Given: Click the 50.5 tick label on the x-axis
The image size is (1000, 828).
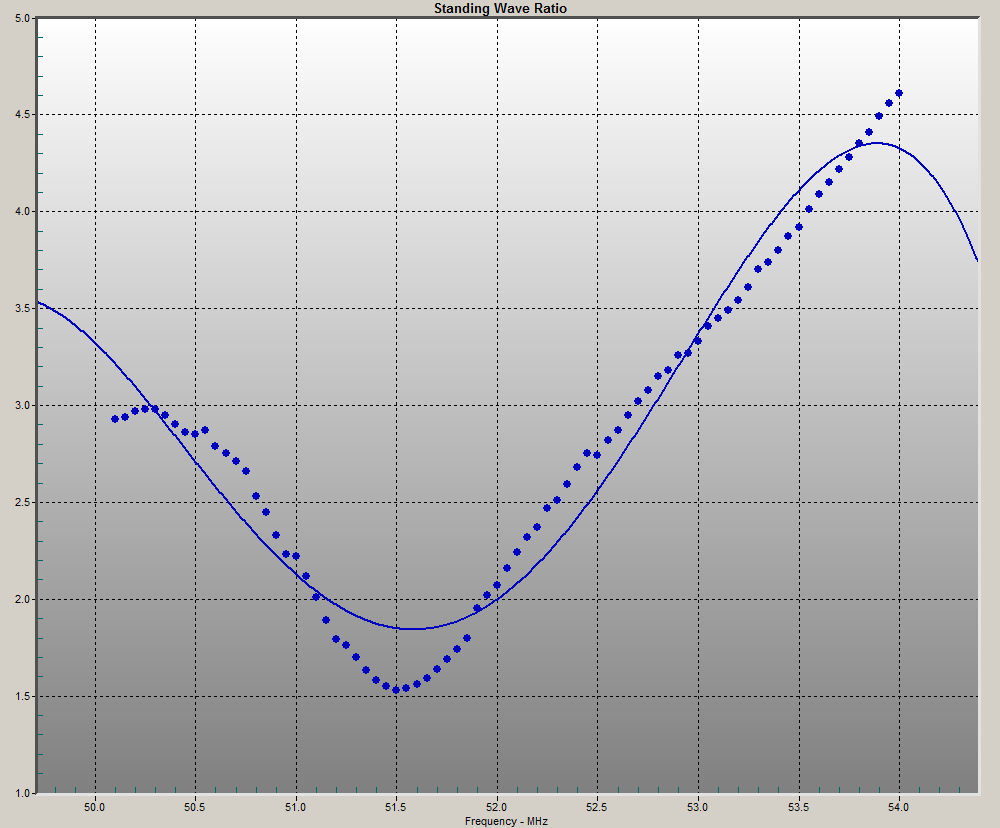Looking at the screenshot, I should (x=195, y=805).
